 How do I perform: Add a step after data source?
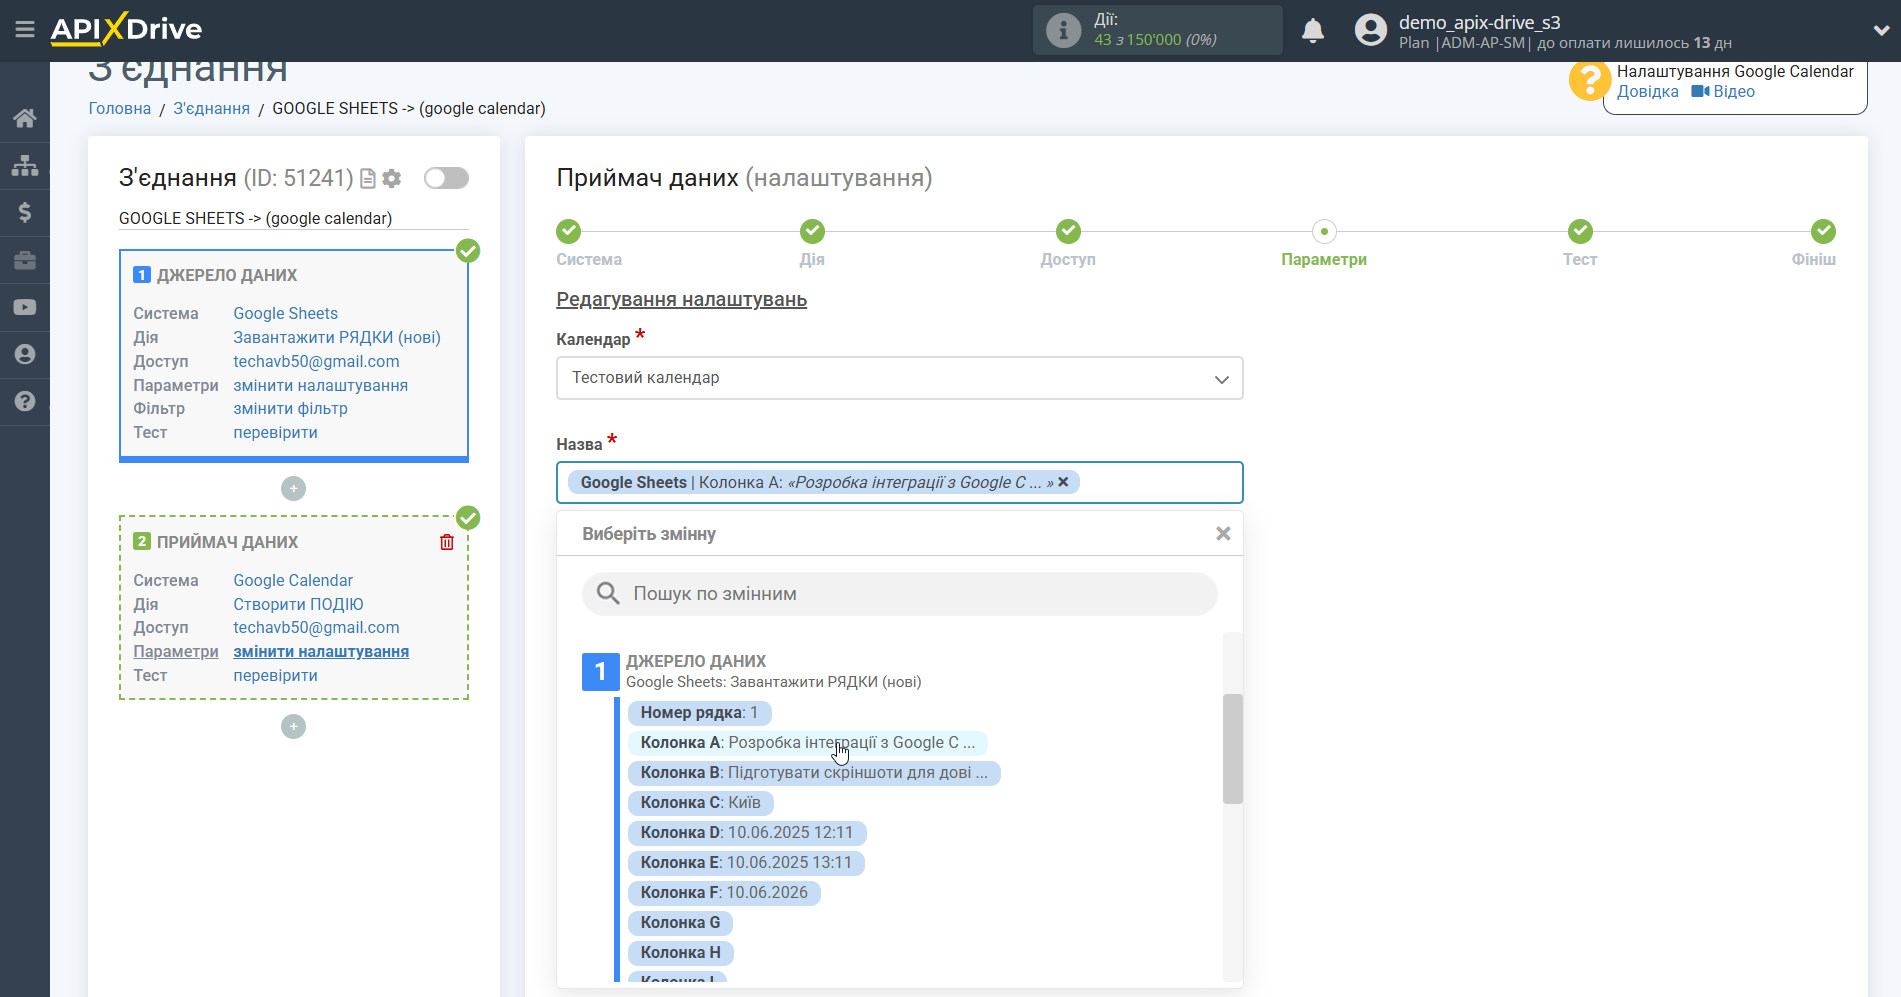pyautogui.click(x=293, y=488)
